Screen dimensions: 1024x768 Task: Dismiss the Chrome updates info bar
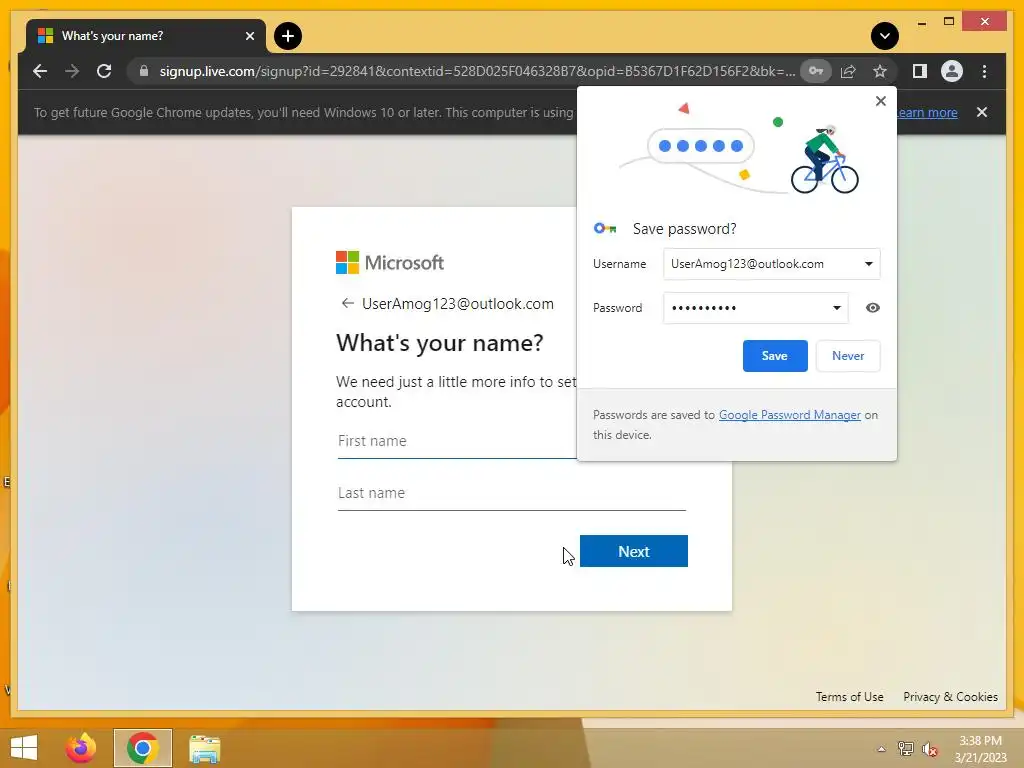pos(982,112)
